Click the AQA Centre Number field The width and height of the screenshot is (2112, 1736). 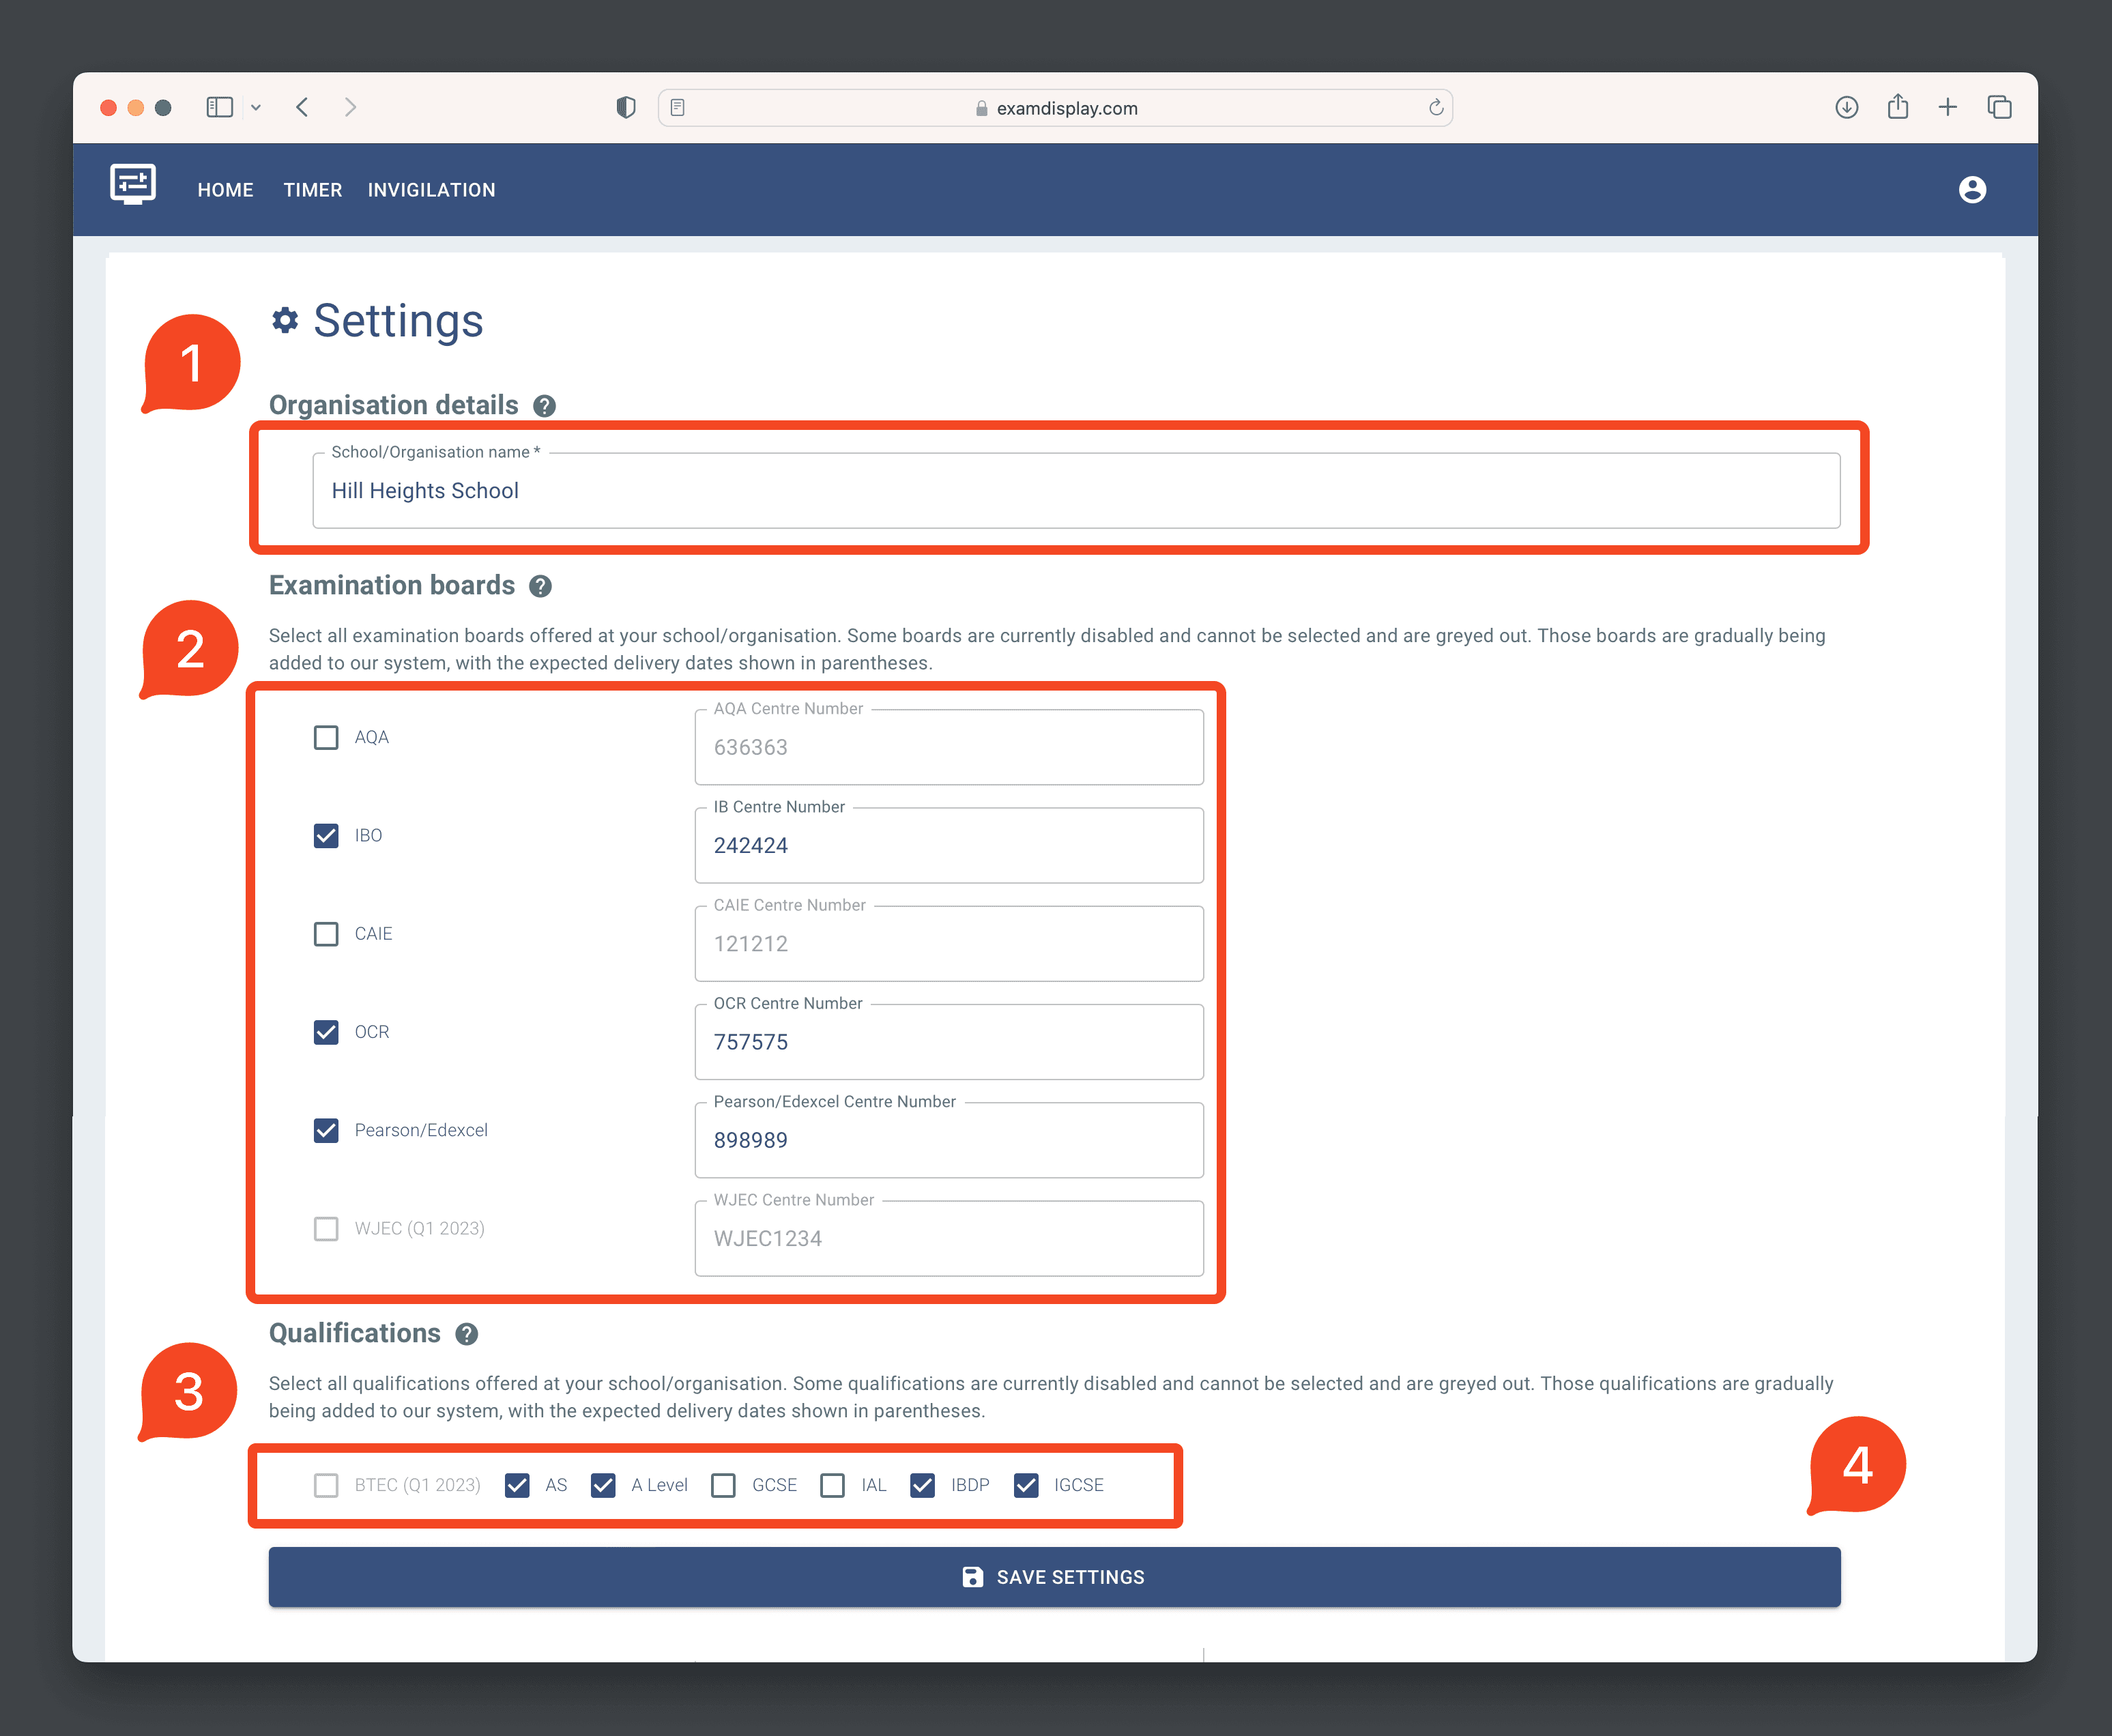point(949,747)
